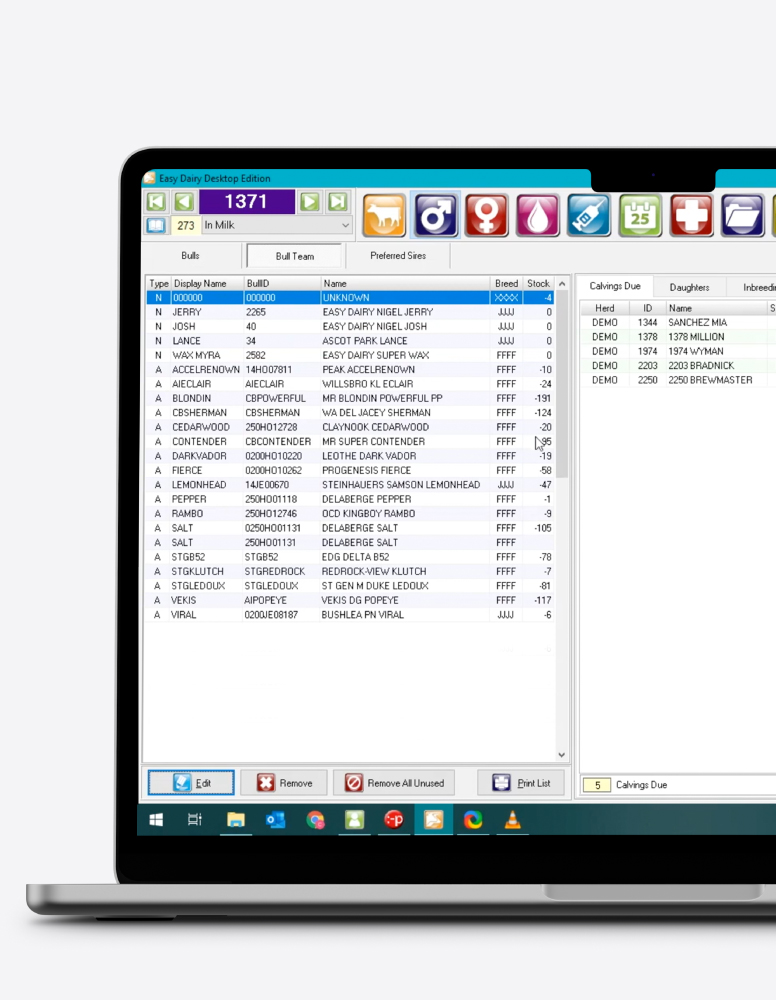Select BUSHLEA PN VIRAL row
This screenshot has height=1000, width=776.
(x=350, y=615)
